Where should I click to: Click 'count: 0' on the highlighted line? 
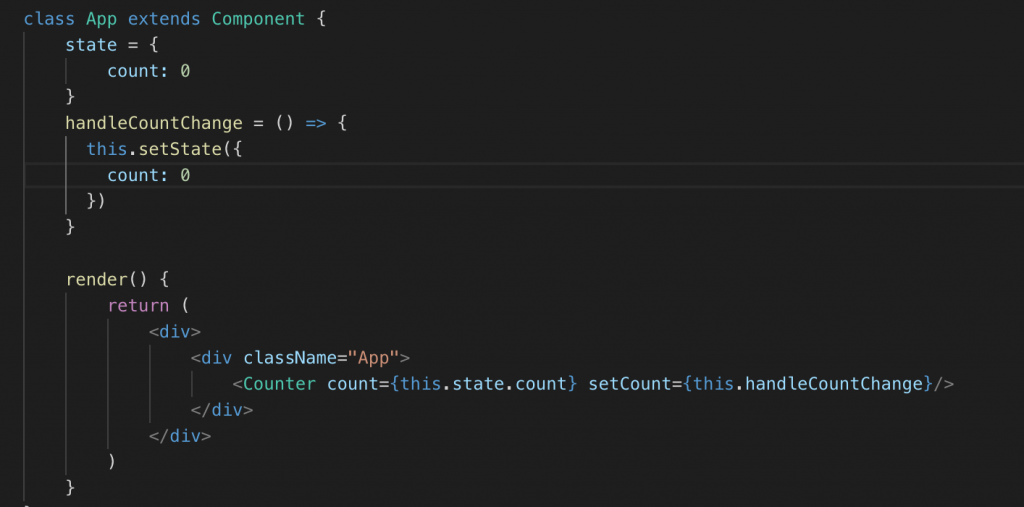[148, 175]
